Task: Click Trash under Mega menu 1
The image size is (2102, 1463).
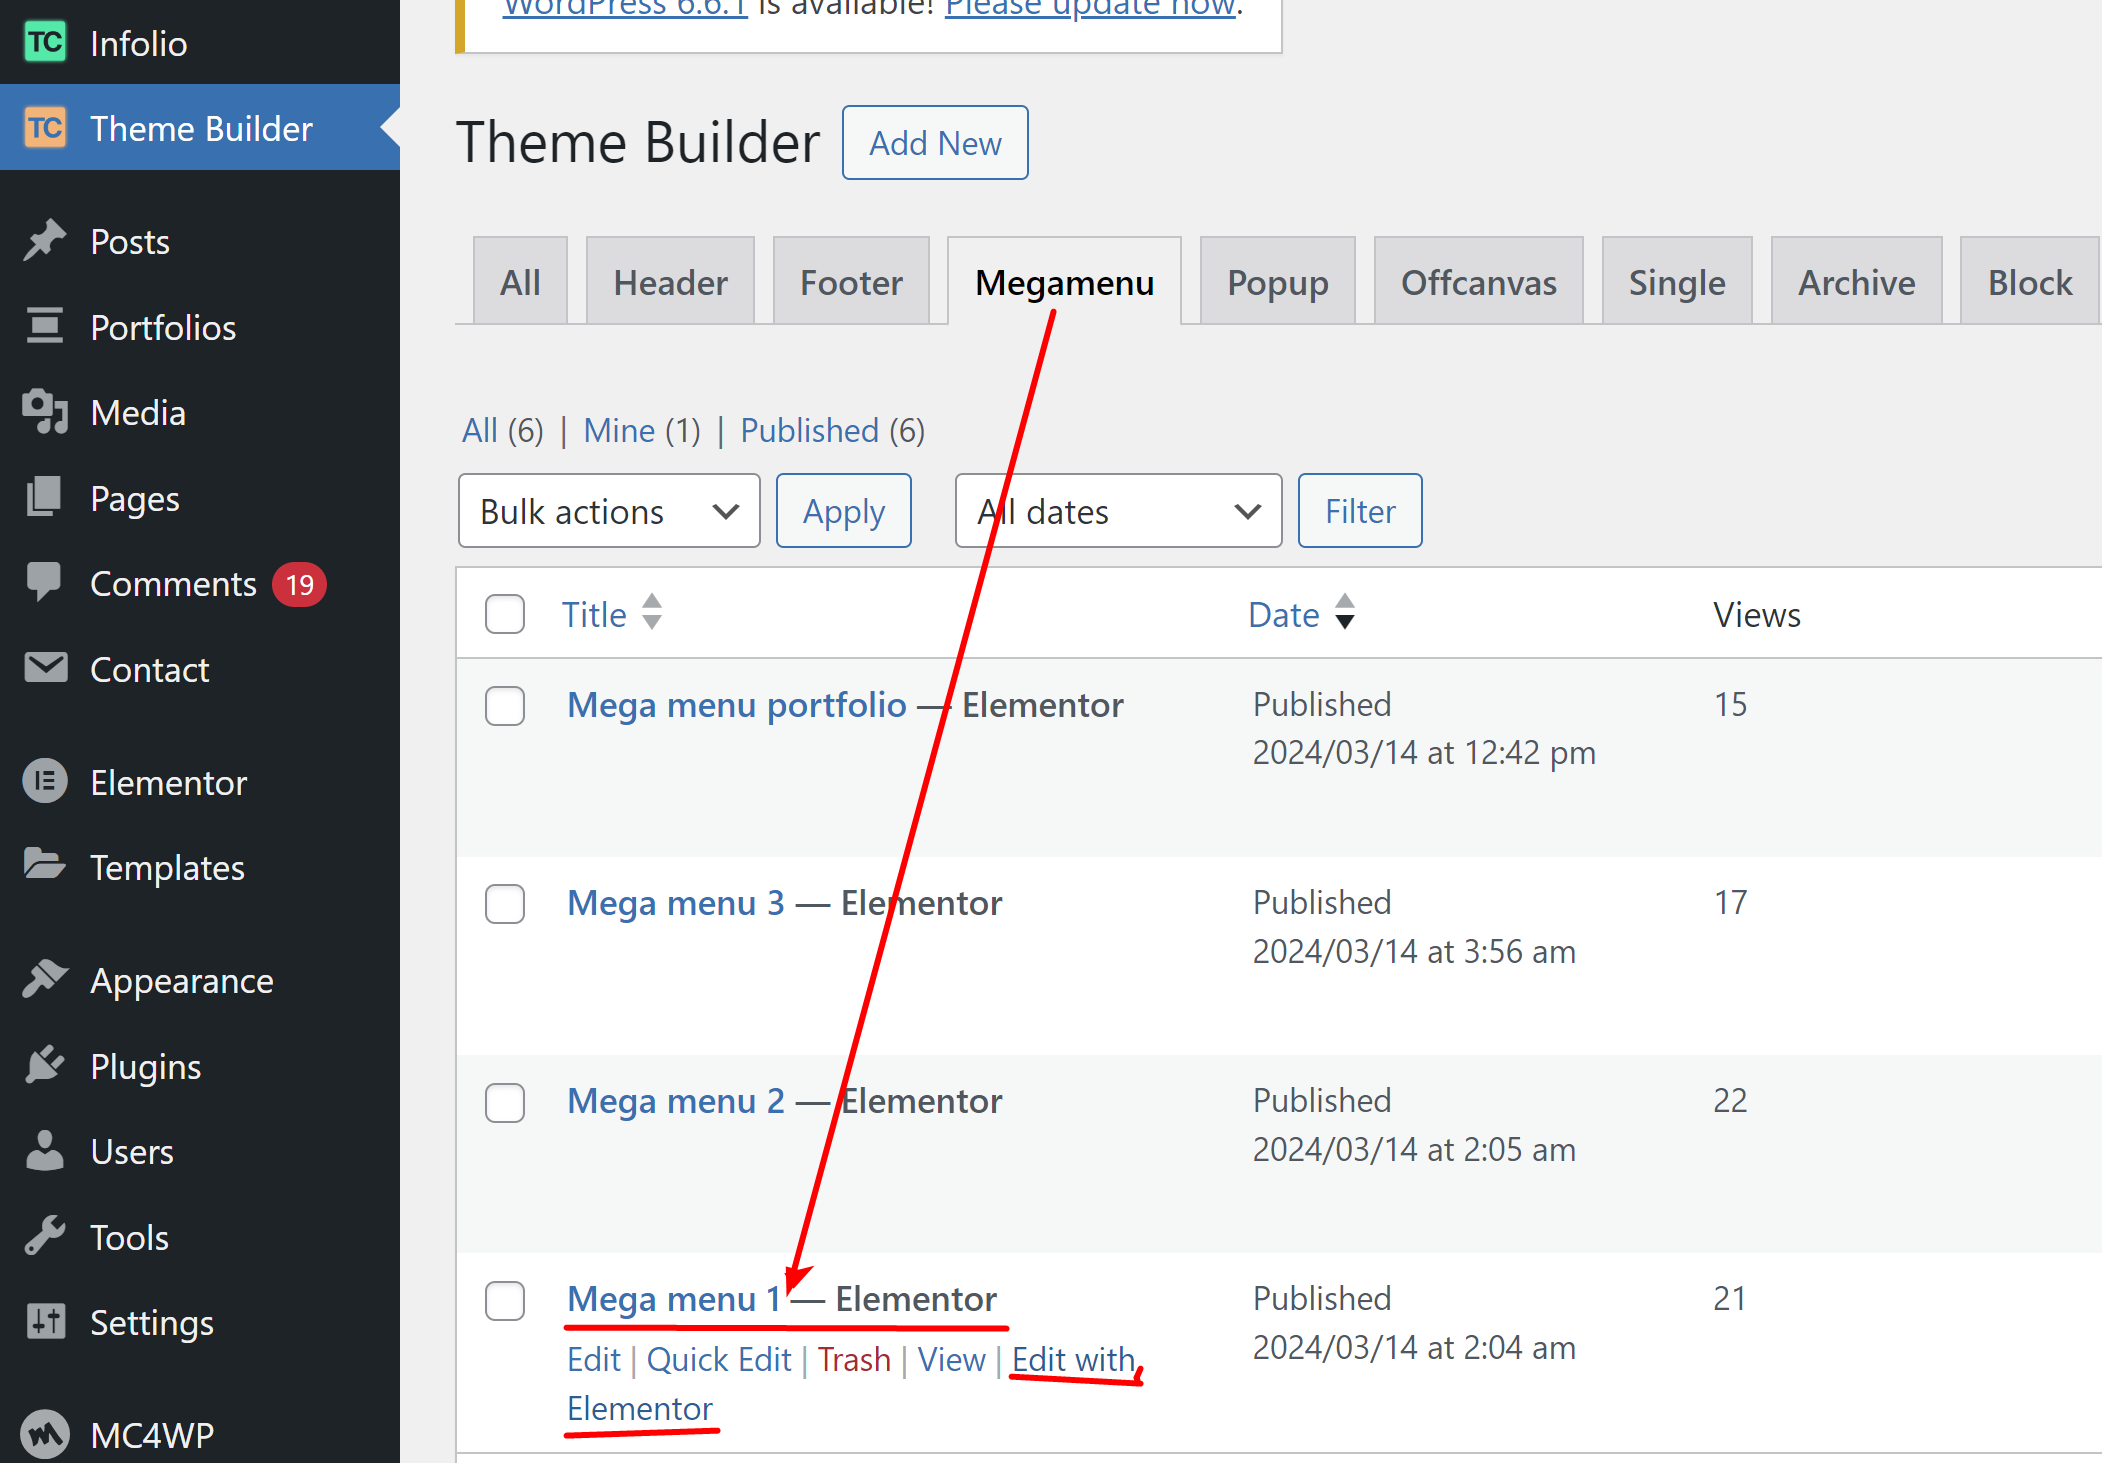Action: click(854, 1360)
